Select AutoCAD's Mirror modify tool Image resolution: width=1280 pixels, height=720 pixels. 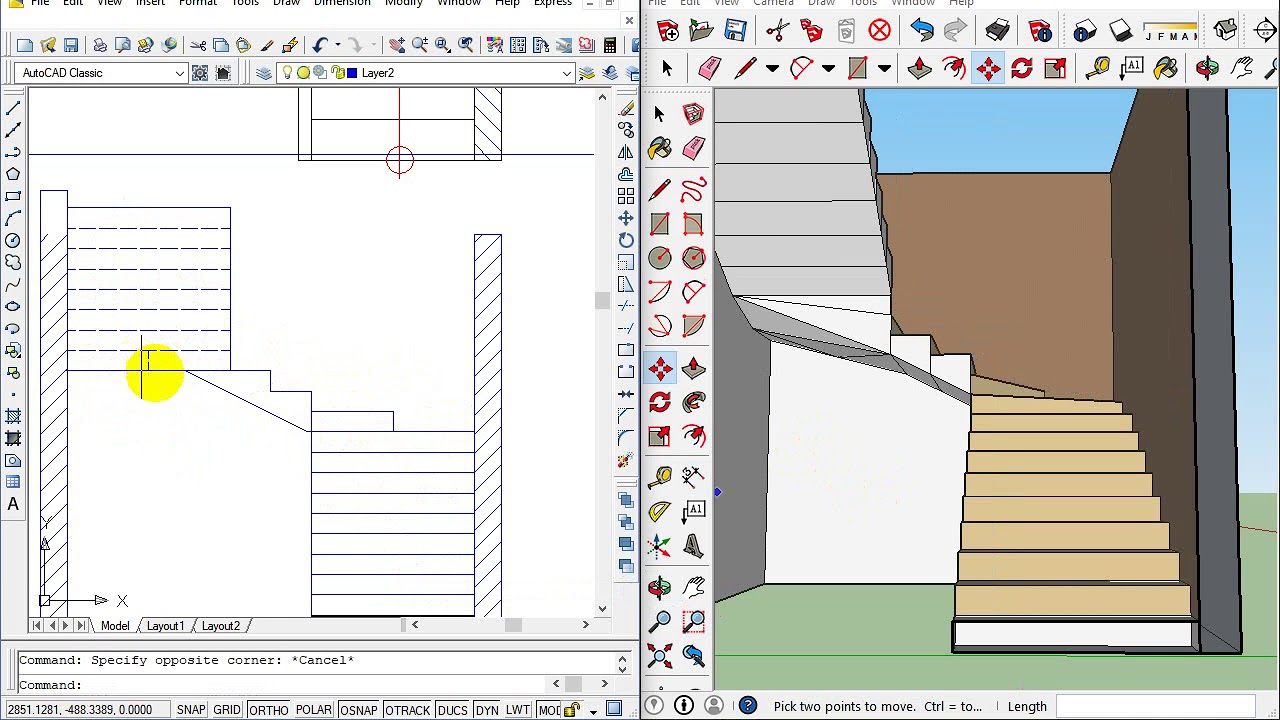coord(626,152)
